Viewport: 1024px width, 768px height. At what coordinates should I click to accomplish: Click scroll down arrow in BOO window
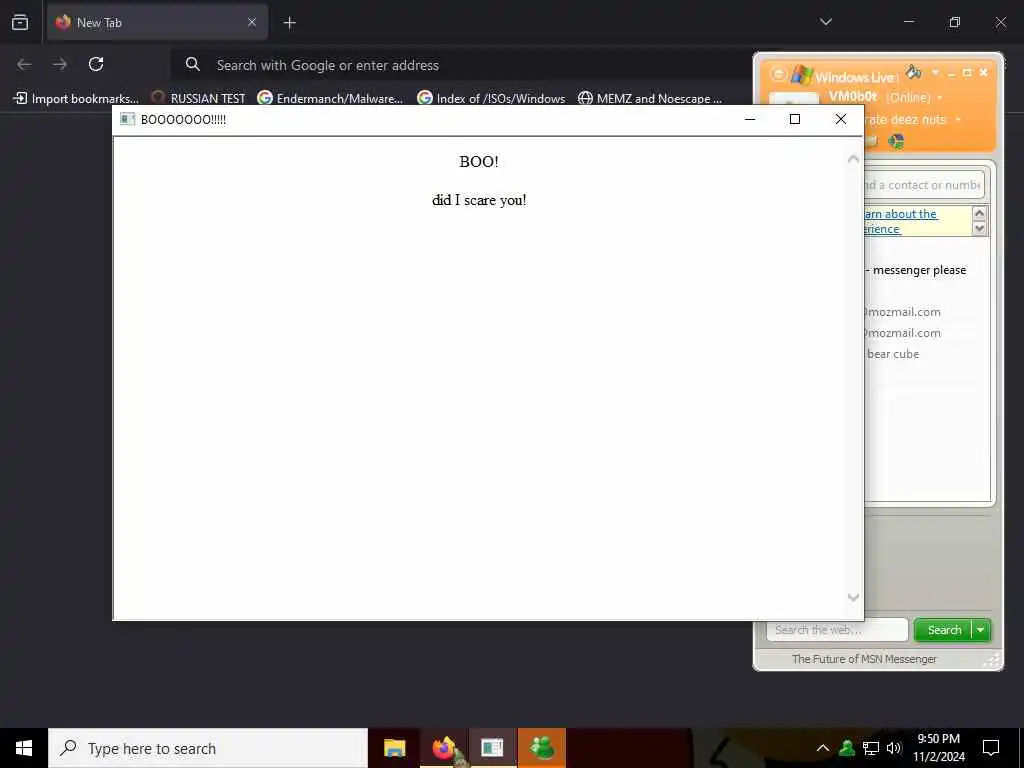tap(853, 597)
